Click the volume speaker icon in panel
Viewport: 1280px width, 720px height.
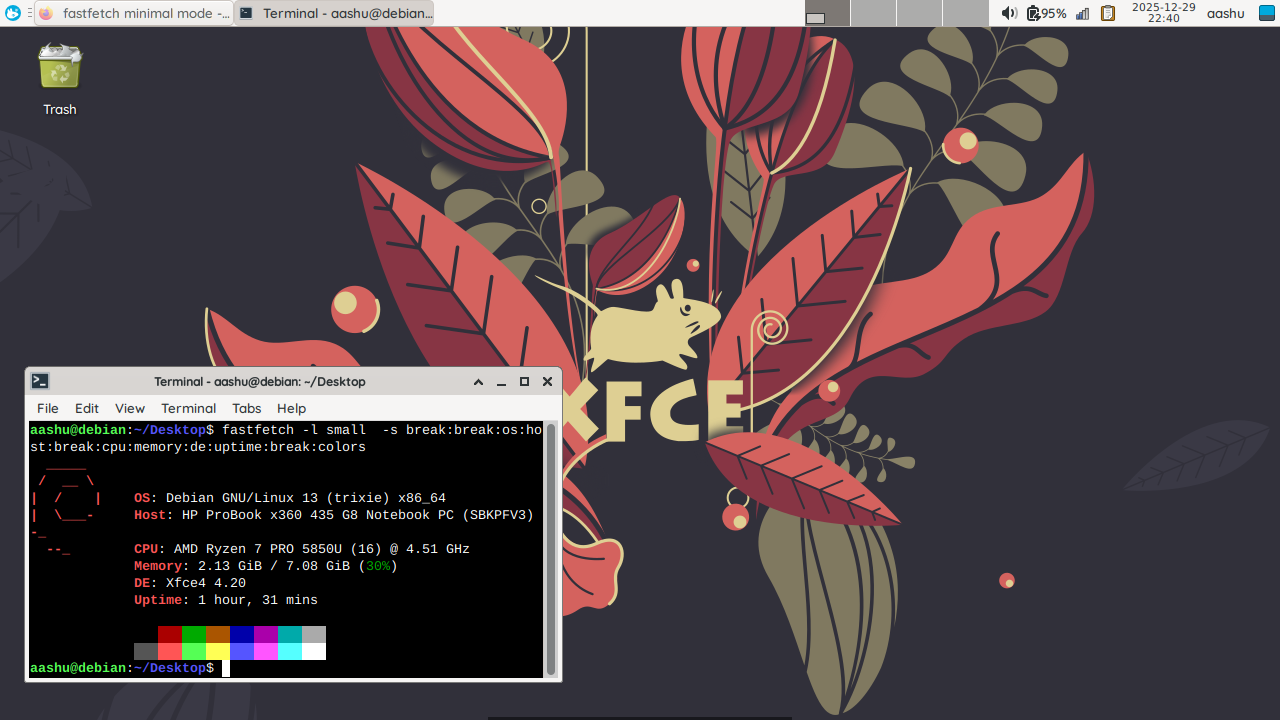click(1008, 13)
